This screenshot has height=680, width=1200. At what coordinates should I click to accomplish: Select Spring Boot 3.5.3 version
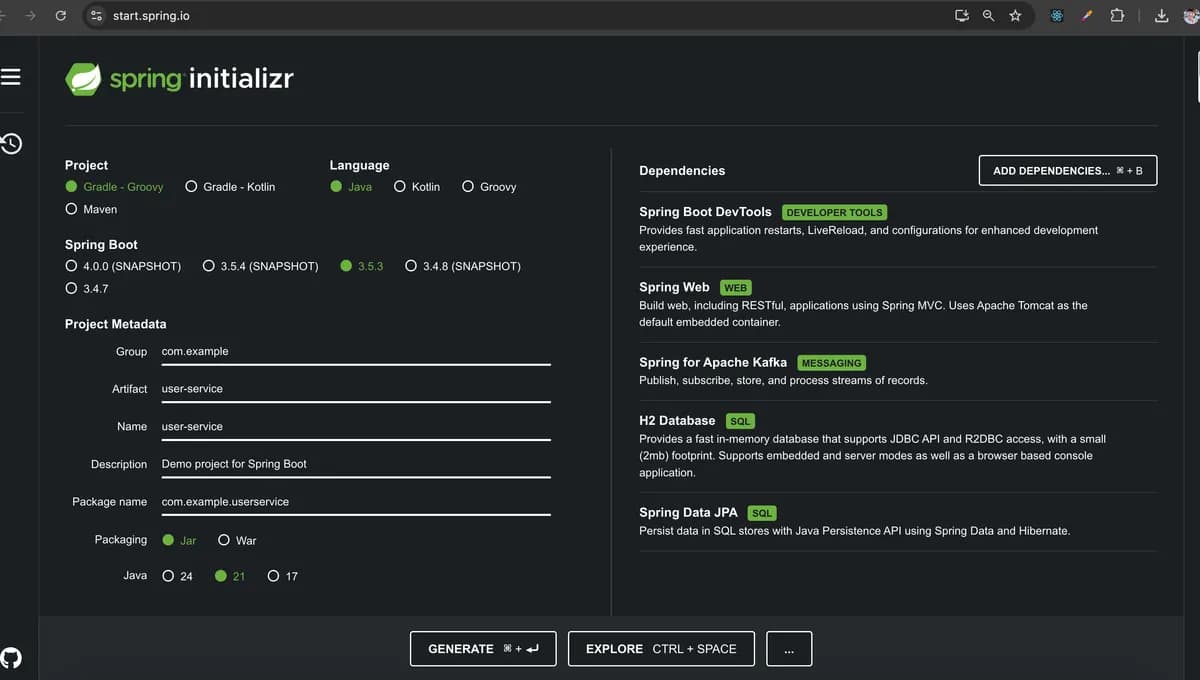(x=362, y=266)
